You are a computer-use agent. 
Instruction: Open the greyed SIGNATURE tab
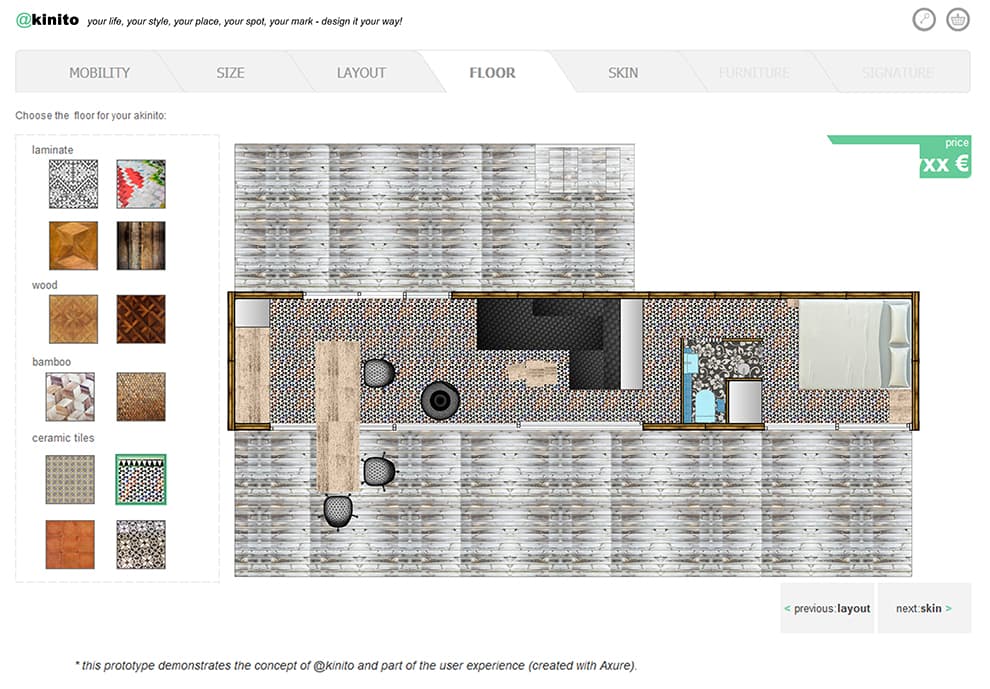(x=898, y=73)
